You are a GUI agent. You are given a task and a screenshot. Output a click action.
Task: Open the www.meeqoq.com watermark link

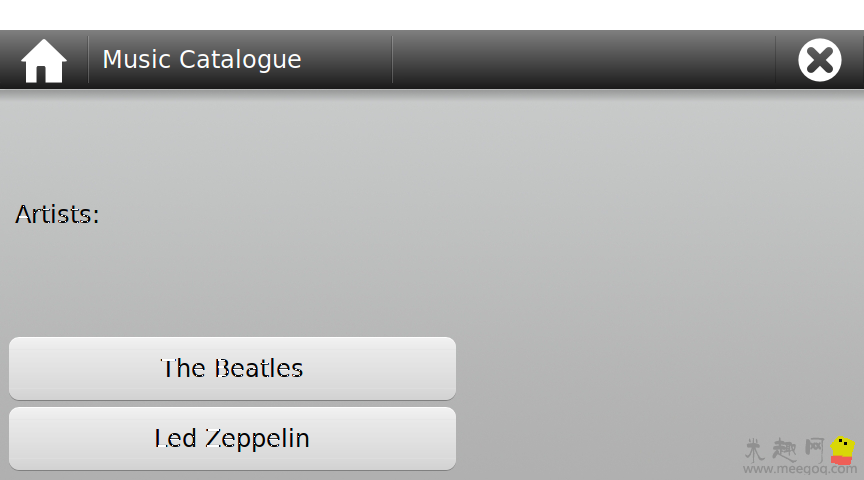(800, 469)
